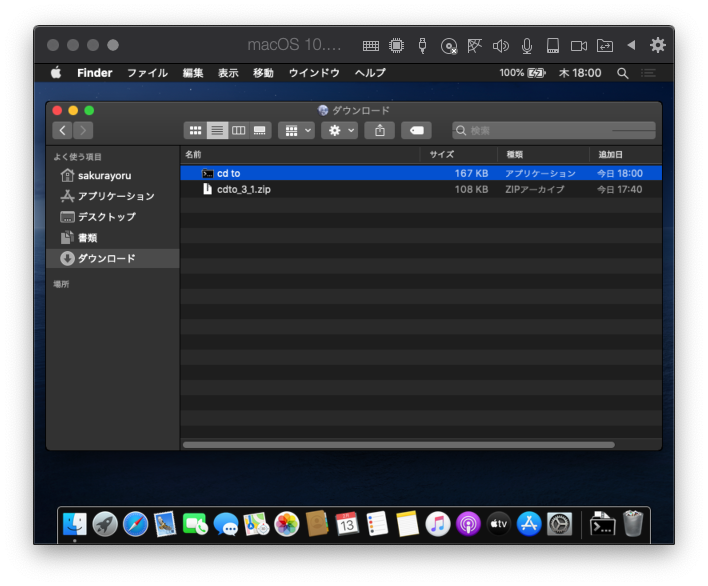Open the 編集 menu
Image resolution: width=708 pixels, height=586 pixels.
[x=193, y=73]
